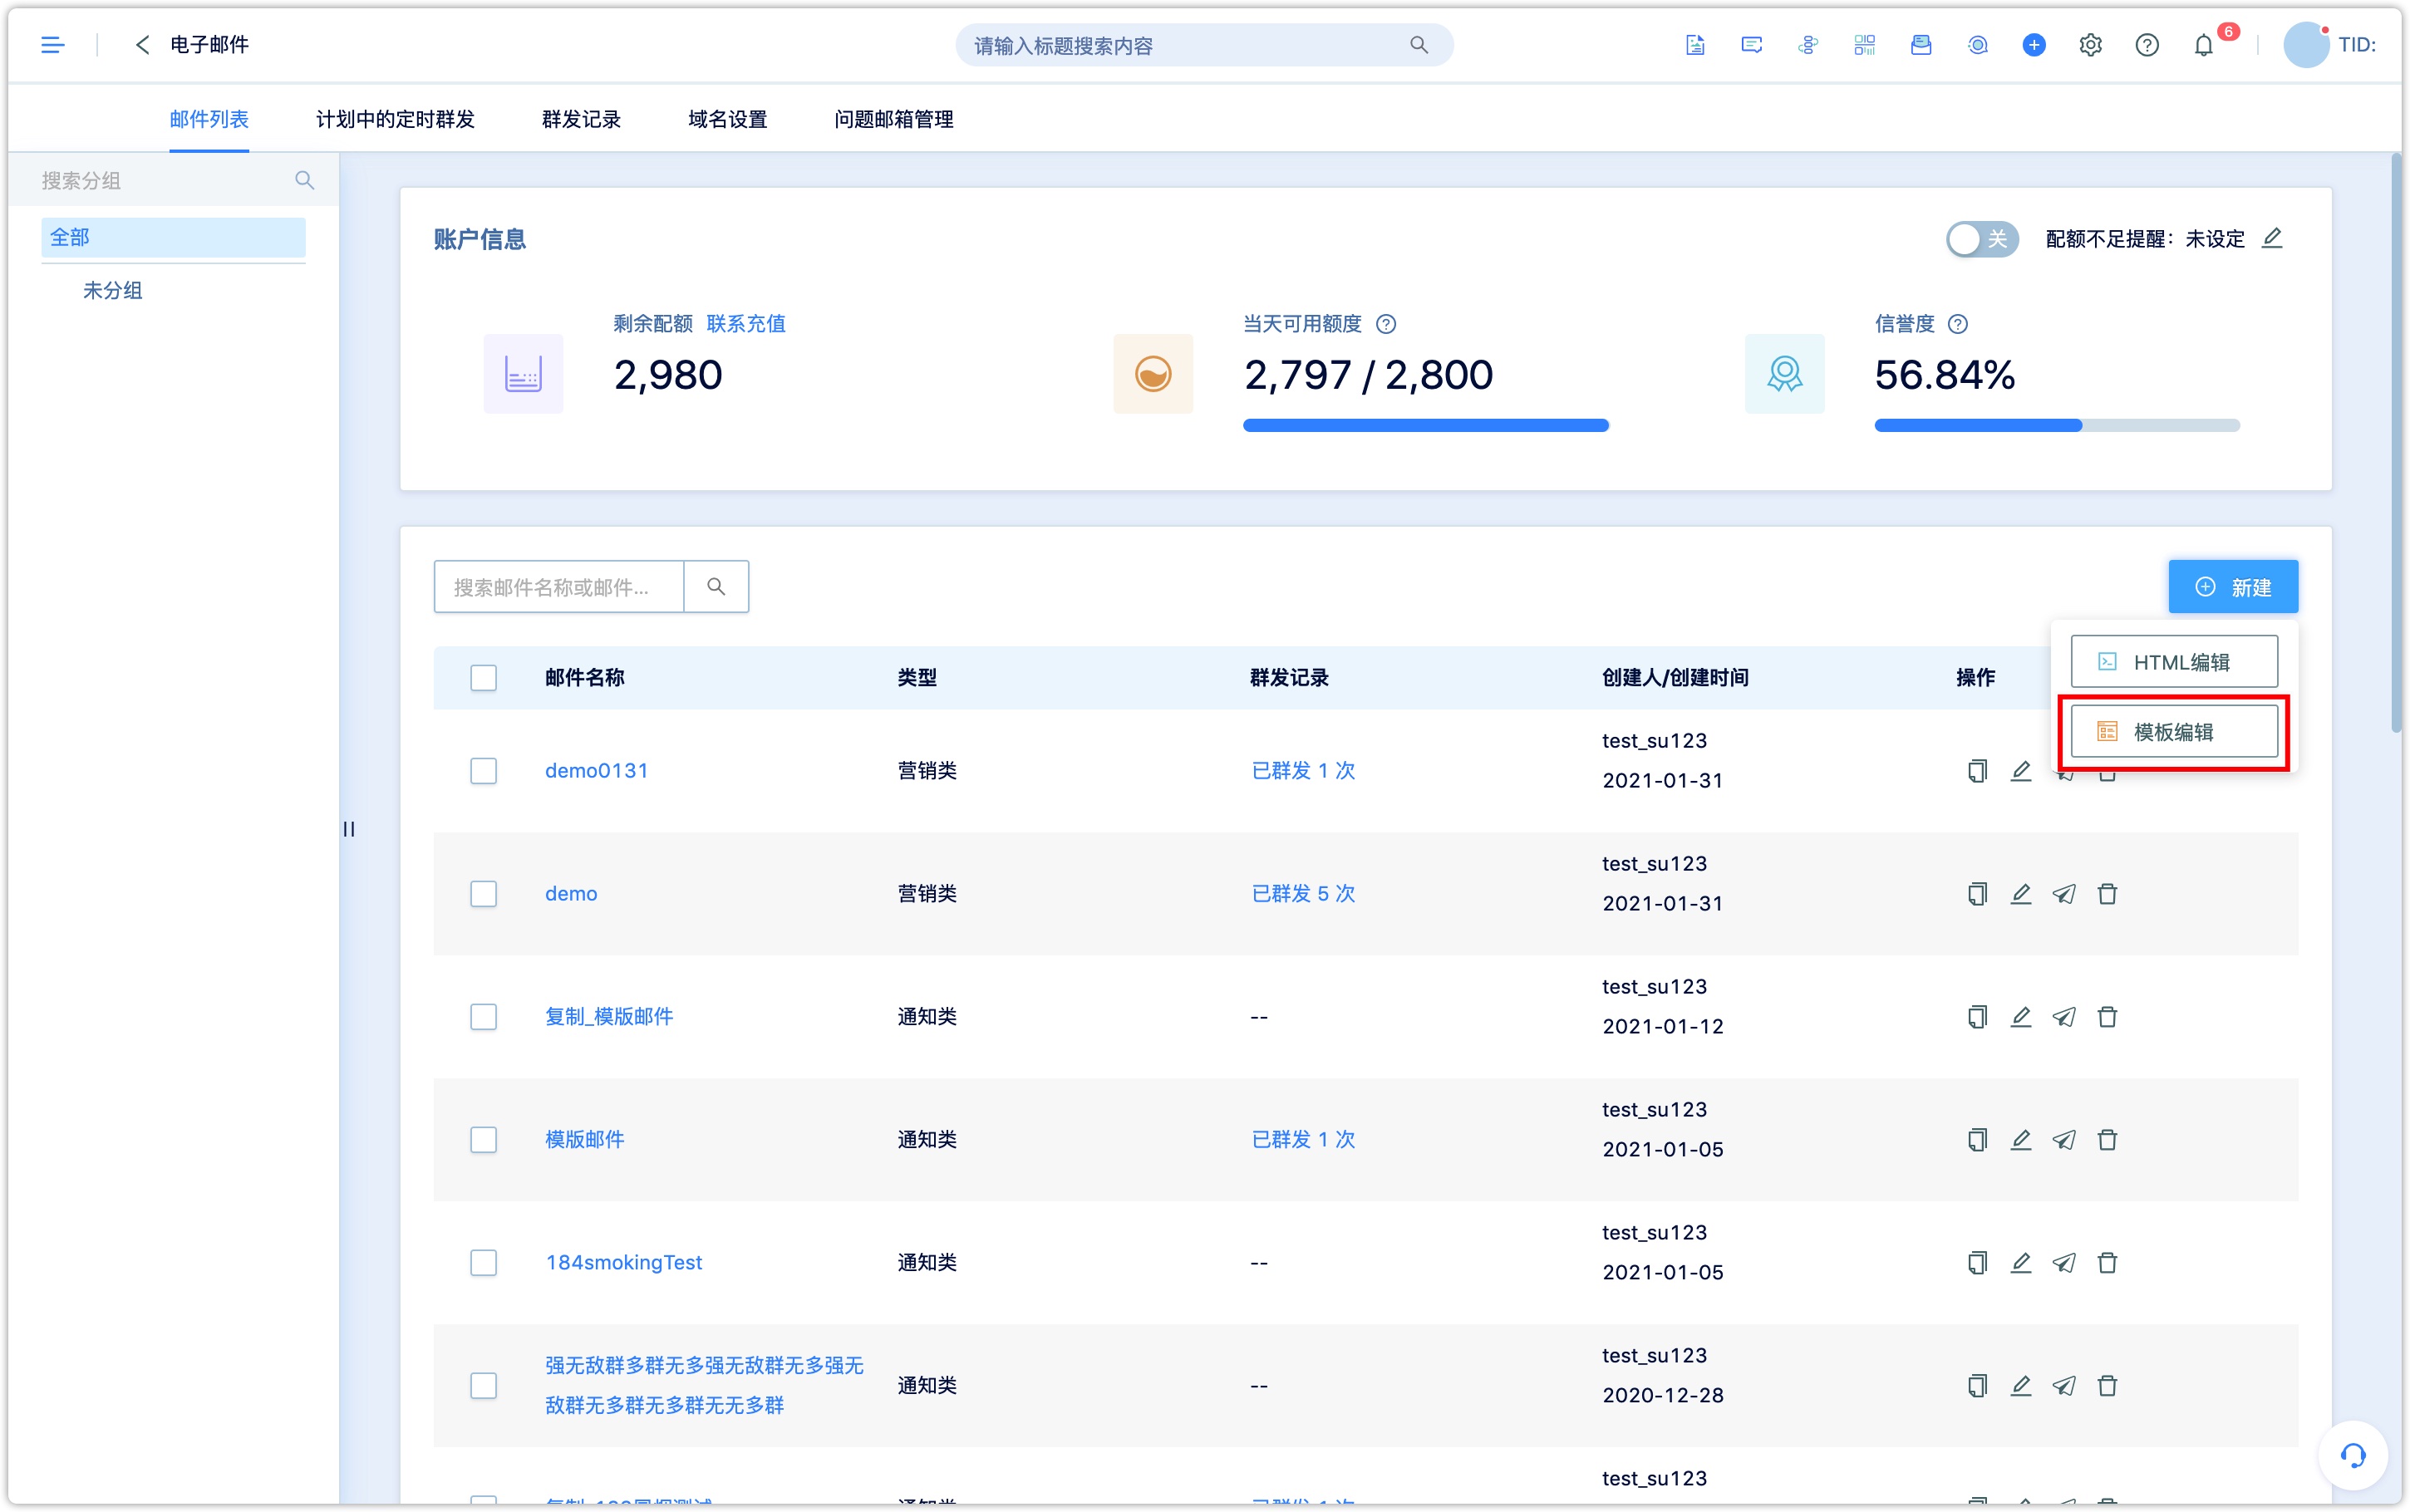Viewport: 2410px width, 1512px height.
Task: Open the 新建 dropdown button
Action: point(2232,587)
